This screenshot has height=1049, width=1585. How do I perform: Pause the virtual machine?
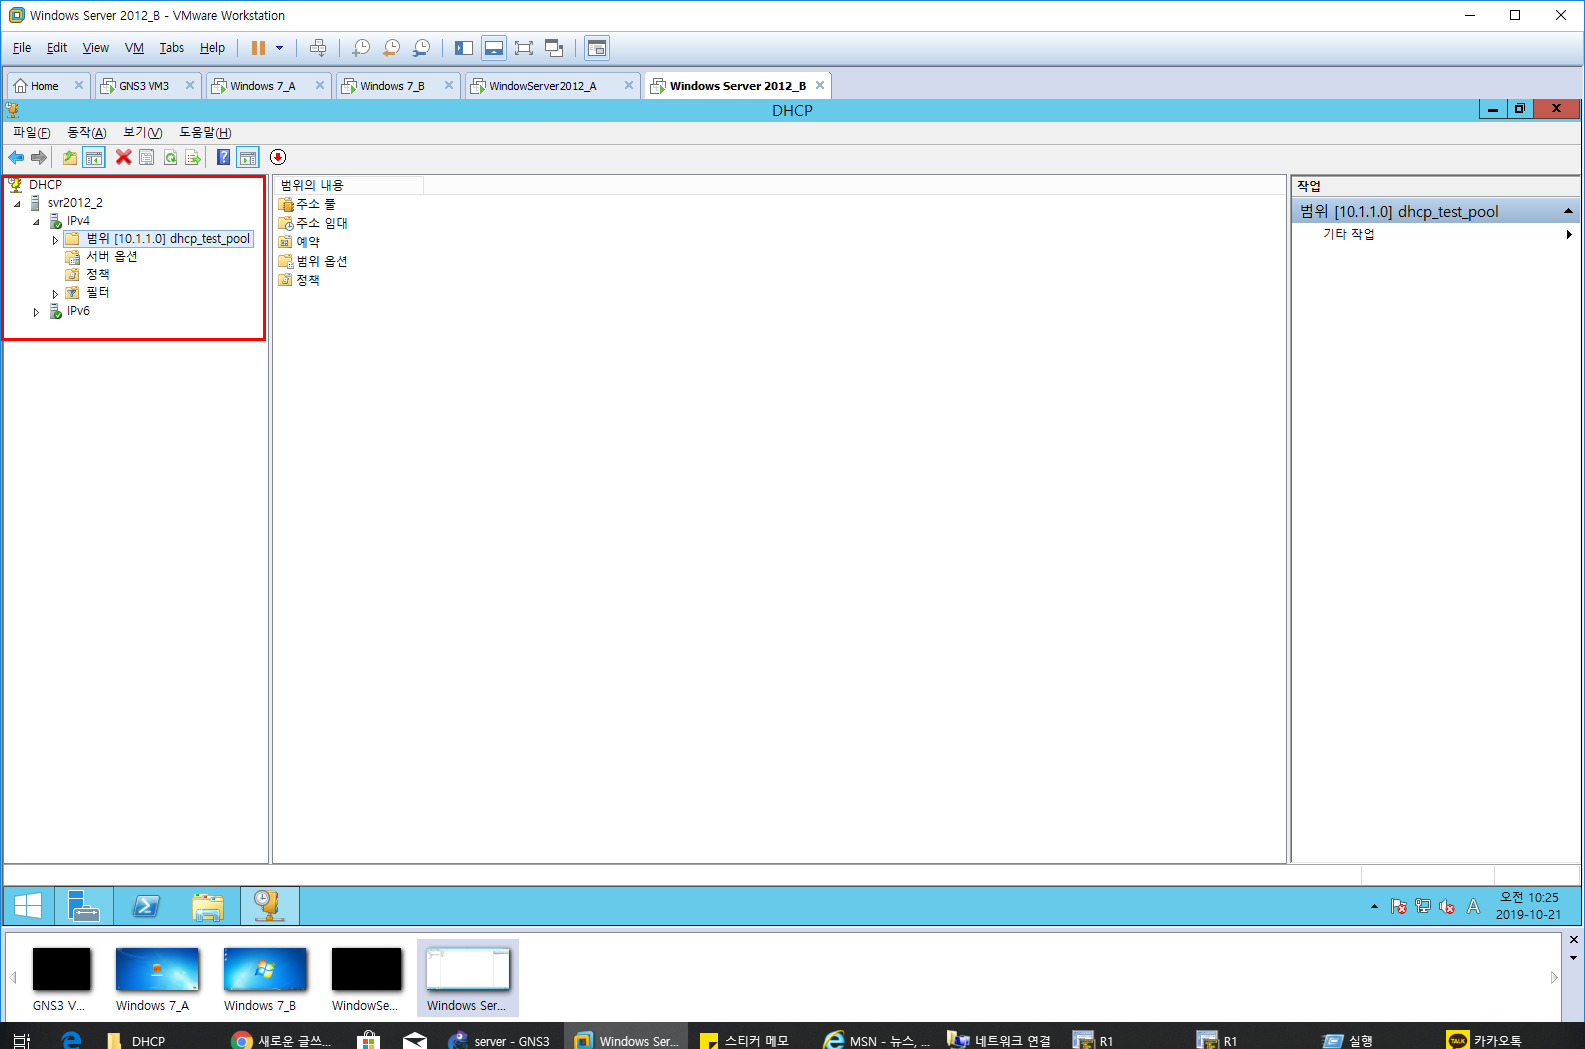258,48
